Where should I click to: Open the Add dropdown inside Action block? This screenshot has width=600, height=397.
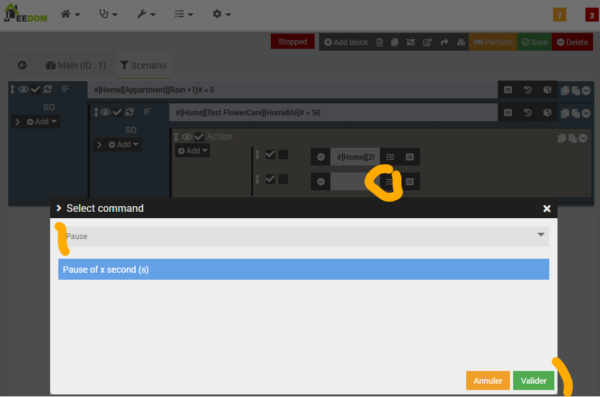192,151
